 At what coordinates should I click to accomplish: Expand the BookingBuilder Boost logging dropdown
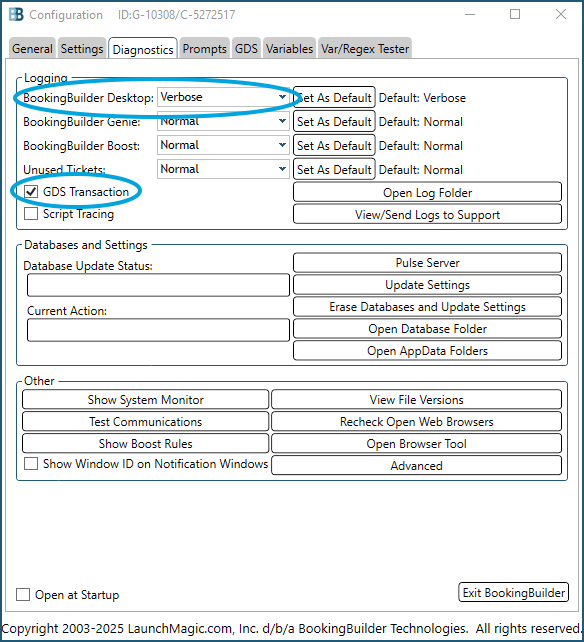pyautogui.click(x=223, y=145)
